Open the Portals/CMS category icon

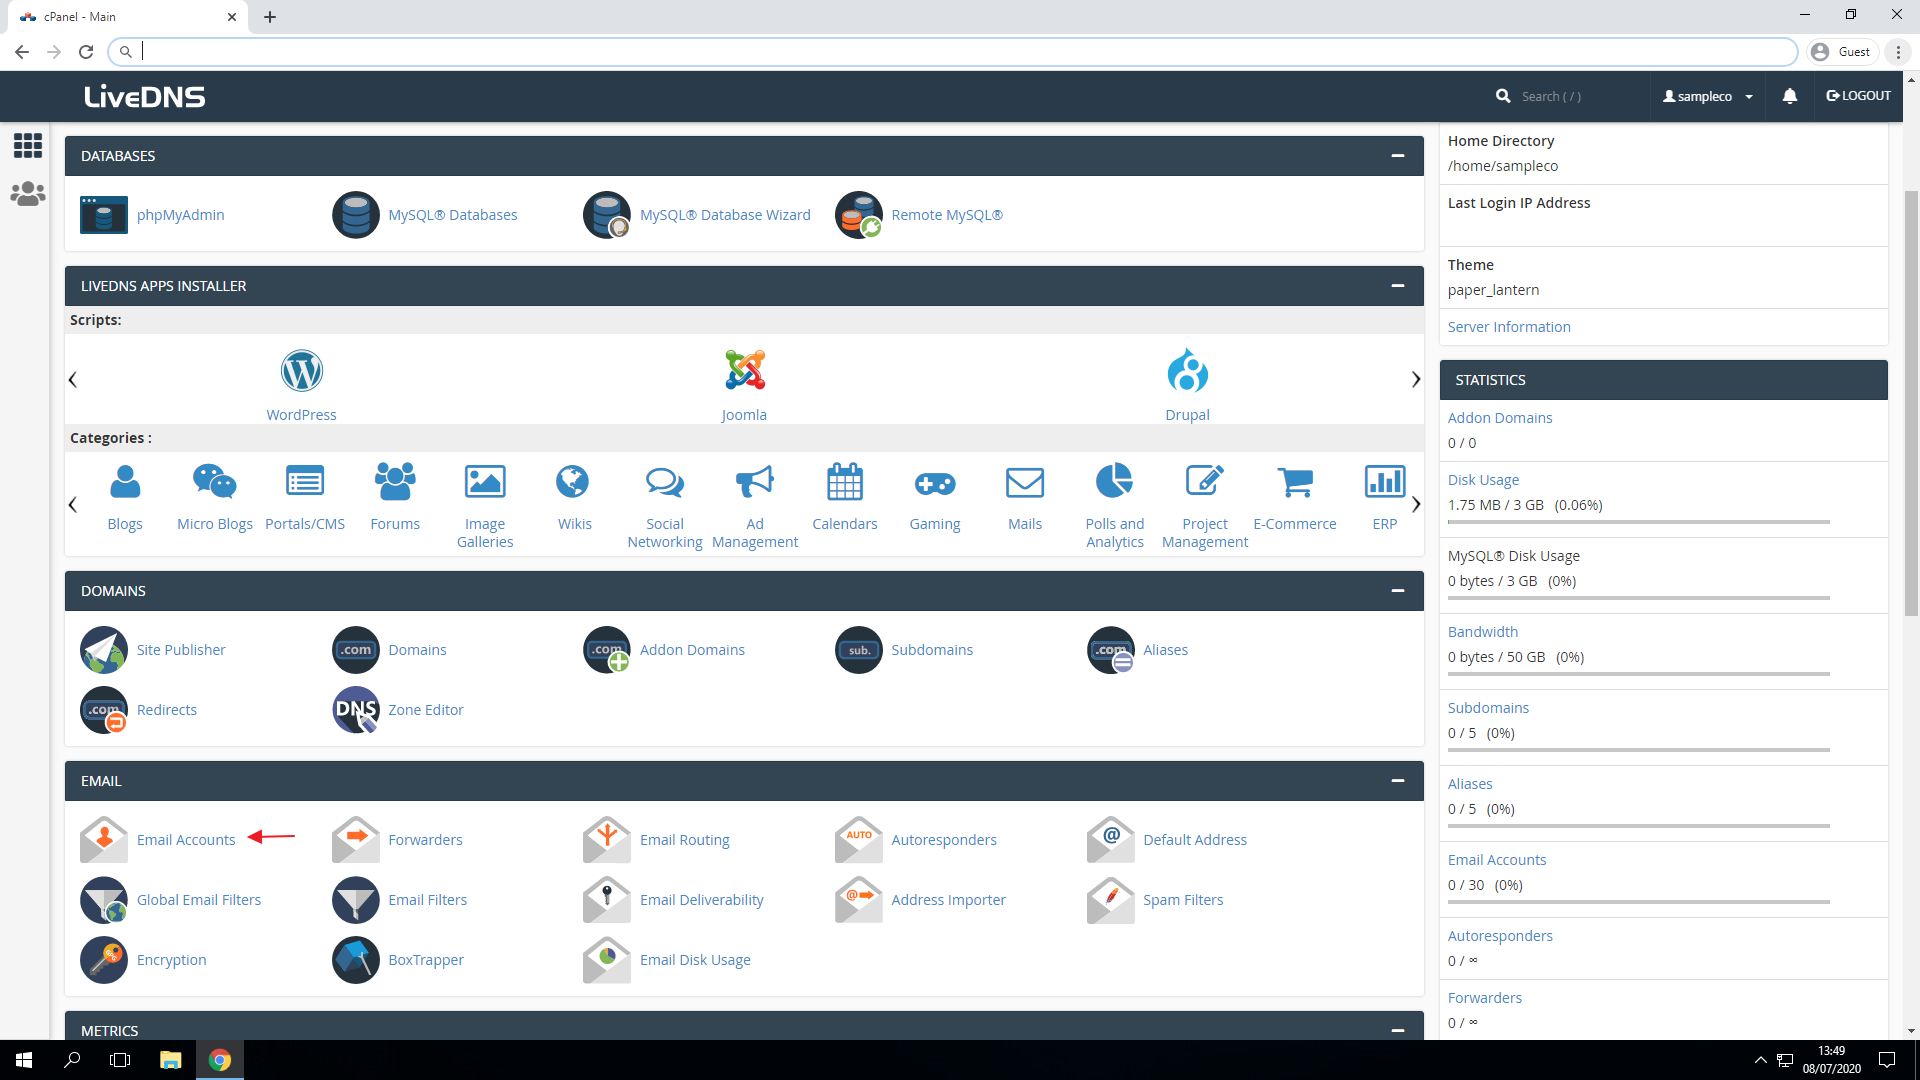click(305, 482)
